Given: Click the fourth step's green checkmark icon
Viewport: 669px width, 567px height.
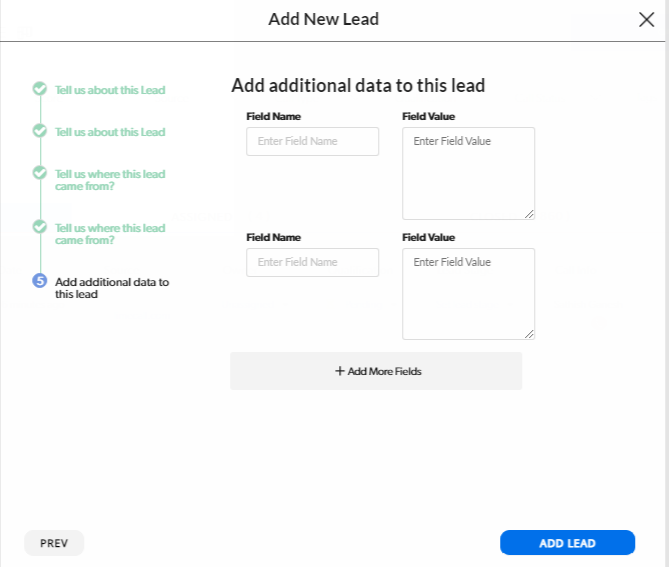Looking at the screenshot, I should [40, 227].
